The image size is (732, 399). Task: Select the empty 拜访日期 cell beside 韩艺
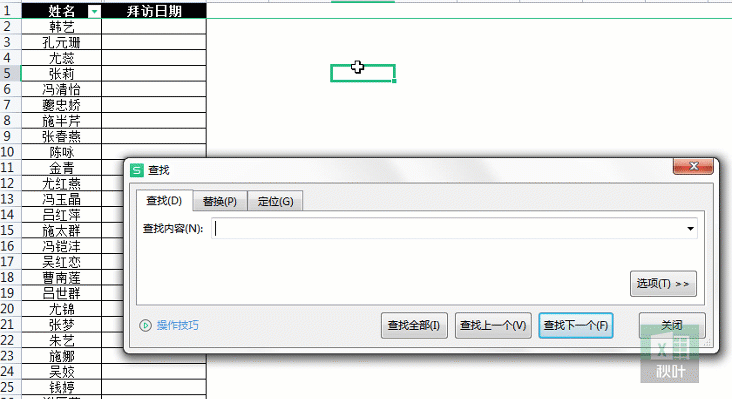coord(154,27)
